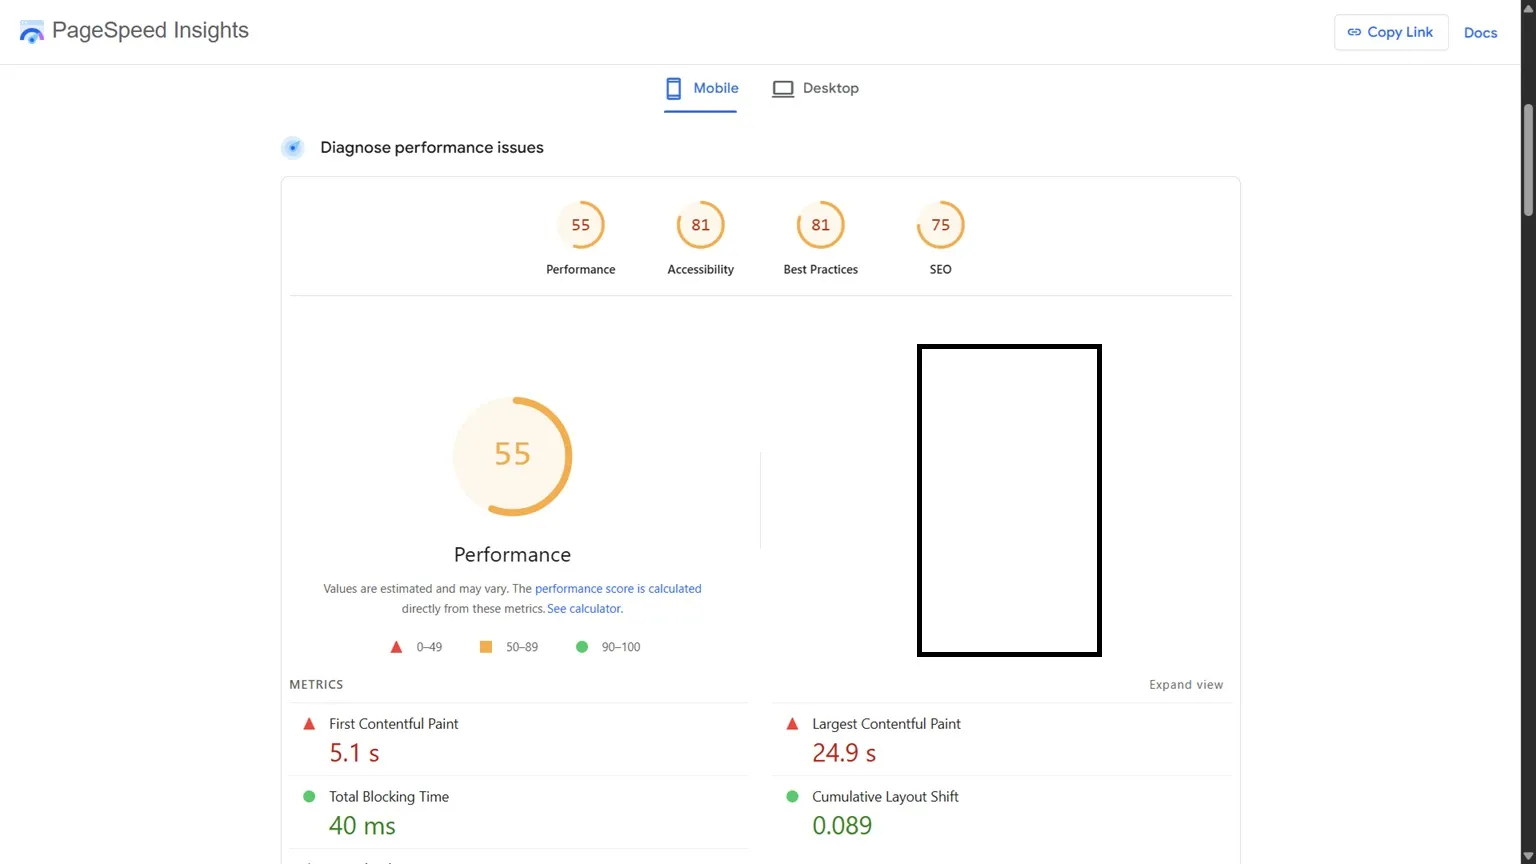This screenshot has height=864, width=1536.
Task: Open the performance score is calculated link
Action: 618,589
